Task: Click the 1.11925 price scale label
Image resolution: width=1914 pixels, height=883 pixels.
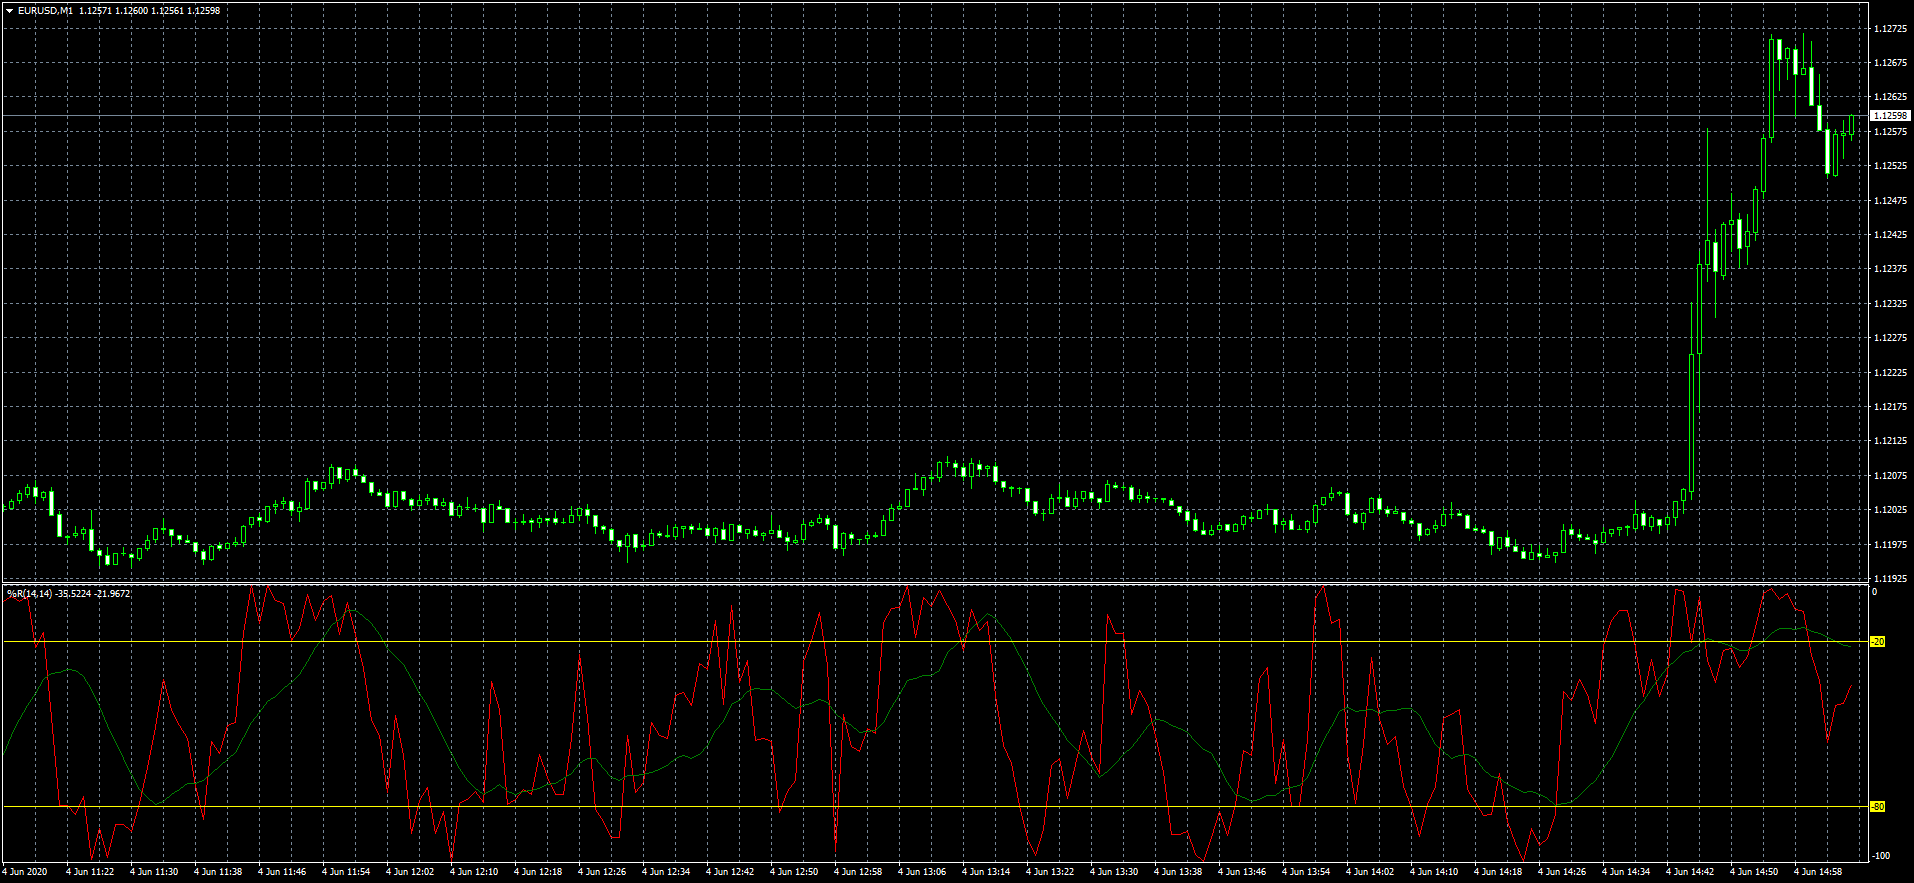Action: pyautogui.click(x=1889, y=579)
